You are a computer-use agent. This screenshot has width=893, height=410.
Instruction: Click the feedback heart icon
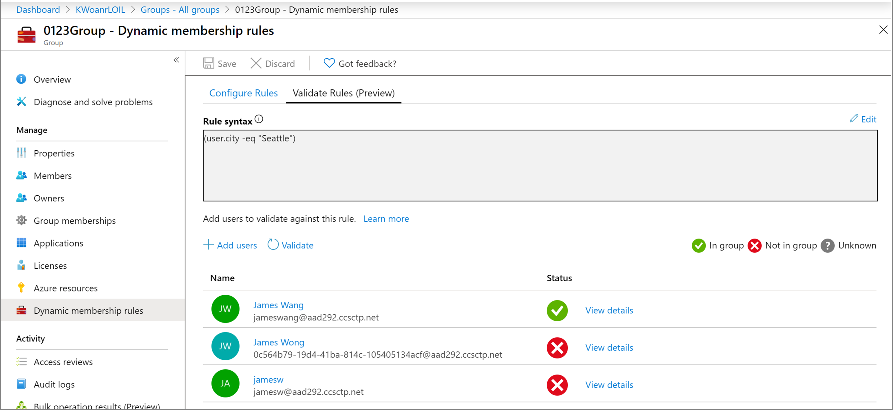[x=329, y=63]
